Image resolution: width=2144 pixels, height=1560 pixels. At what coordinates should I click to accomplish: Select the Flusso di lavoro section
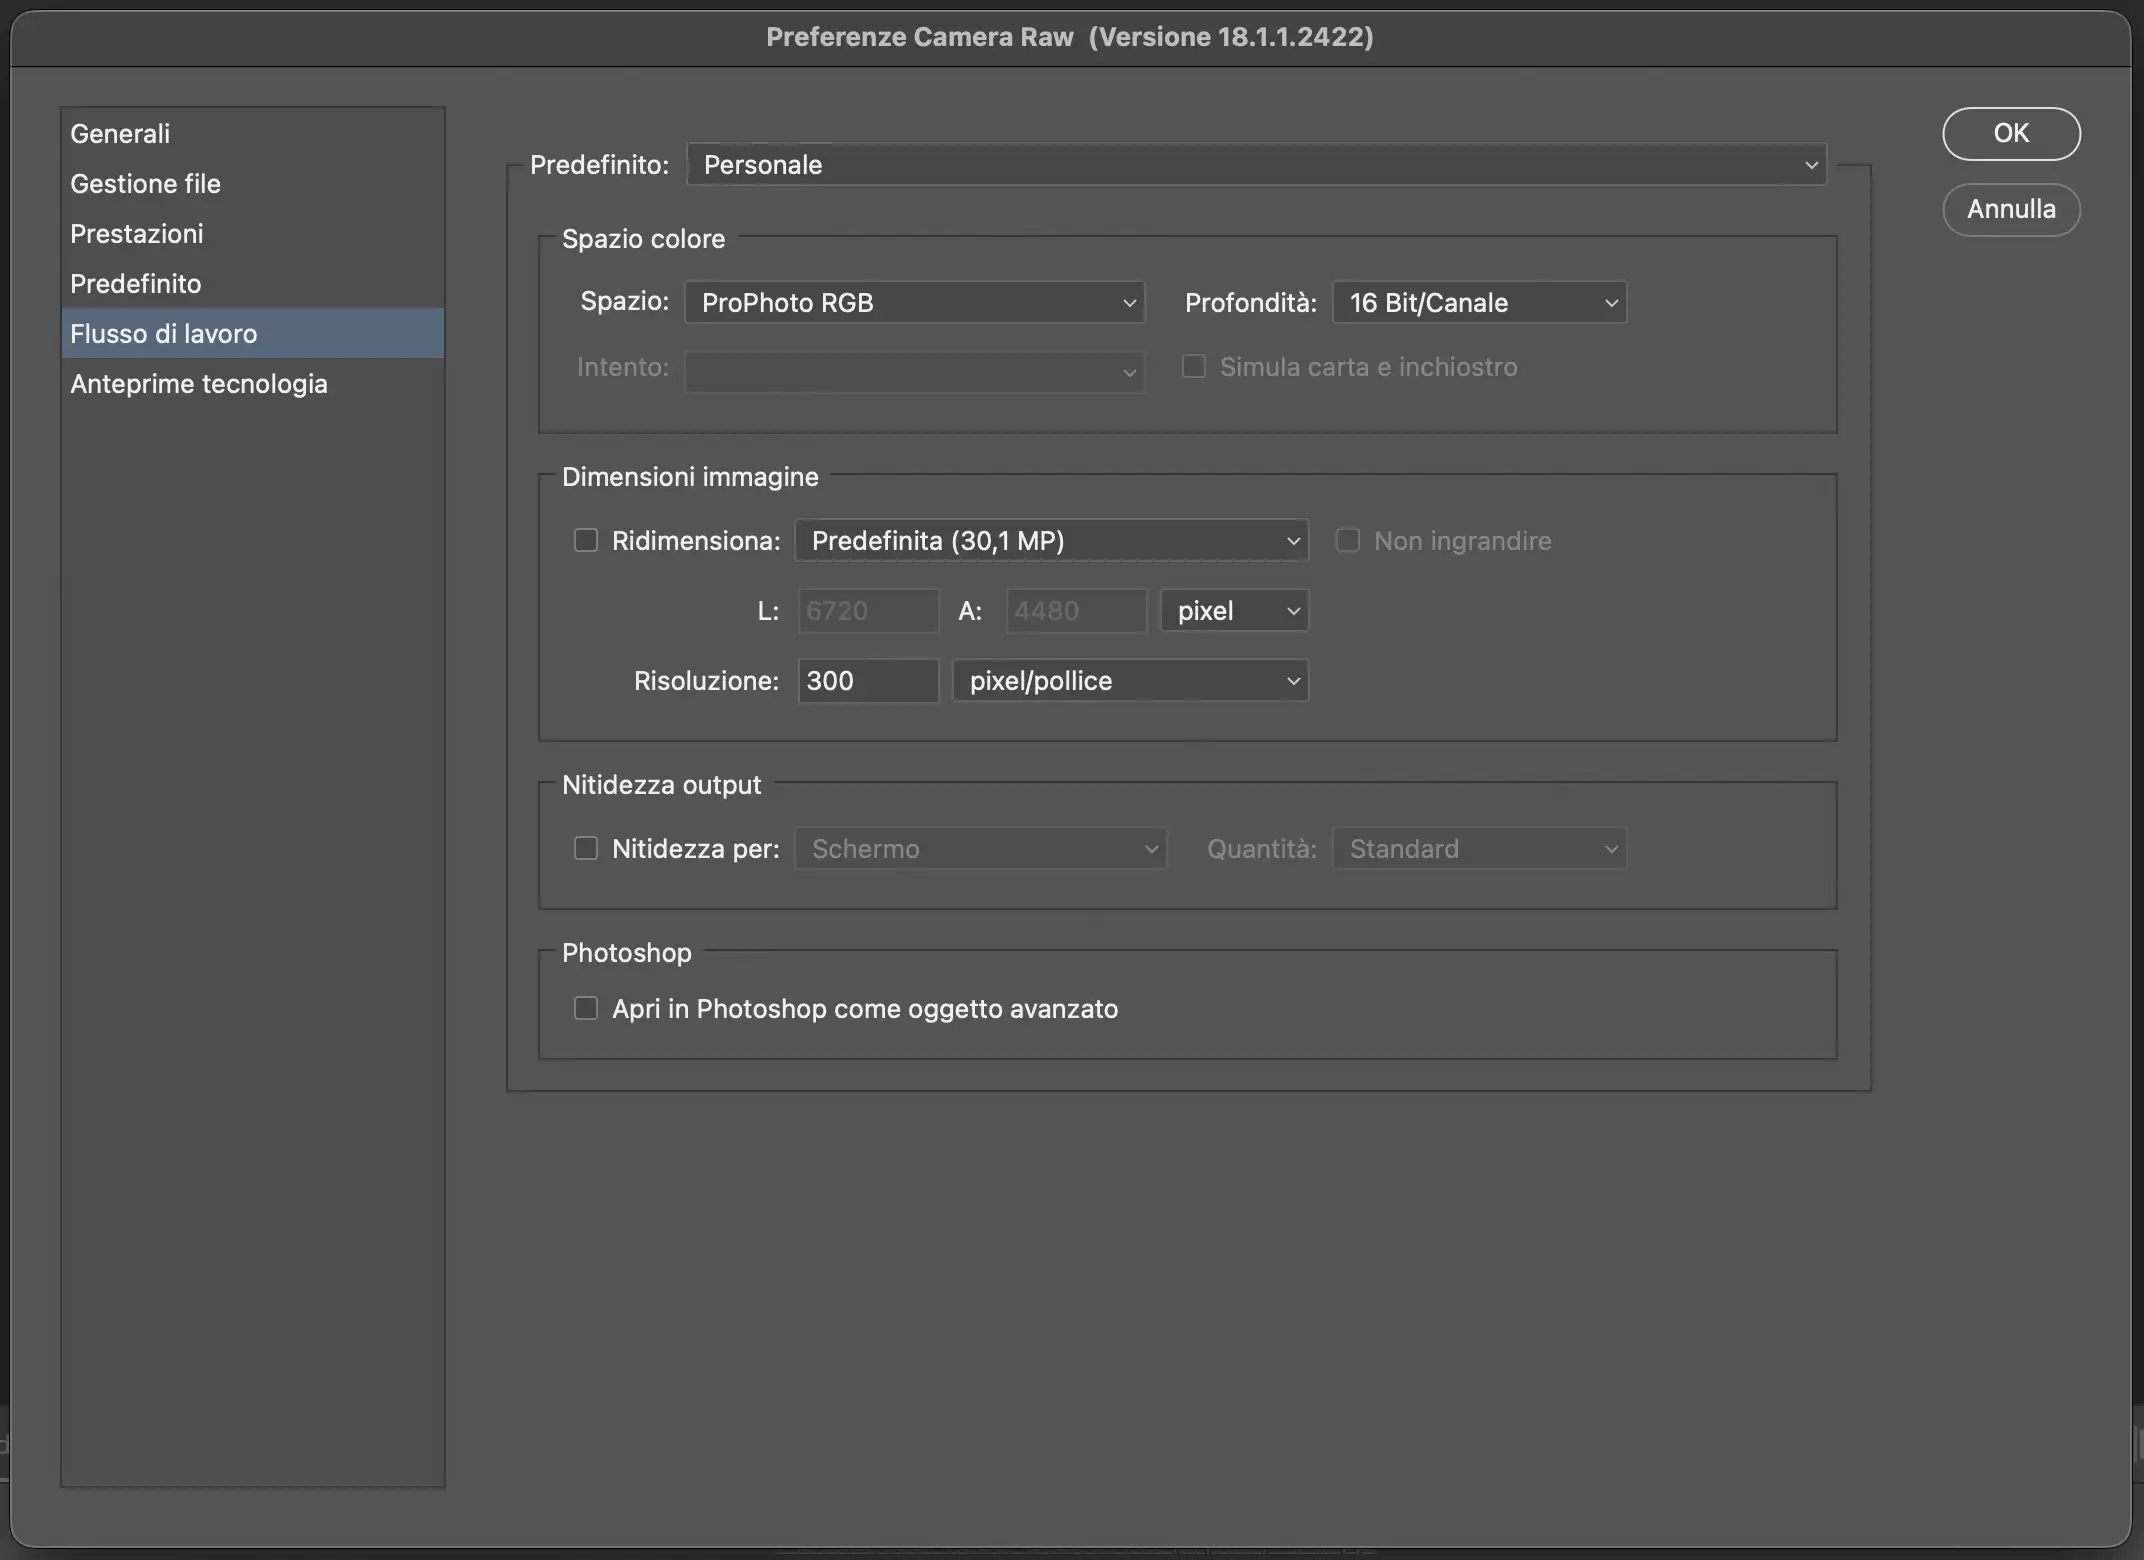[x=164, y=334]
